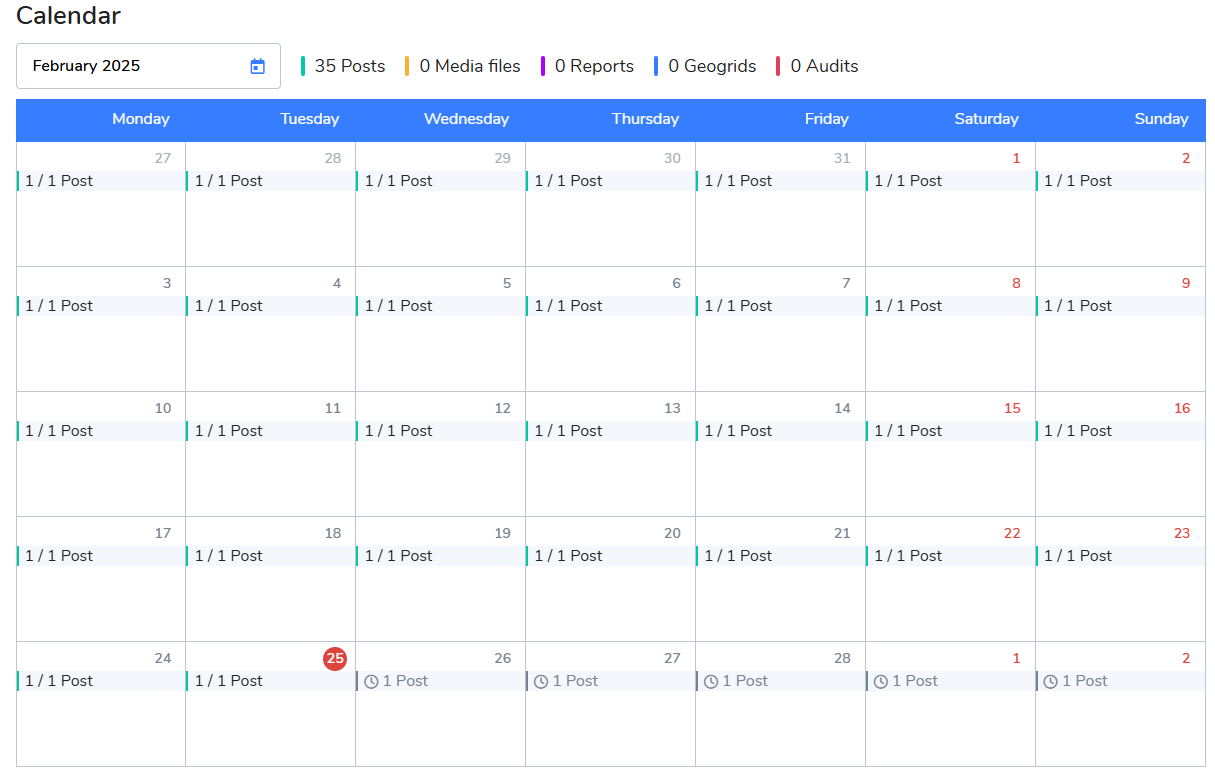Select the Monday column header
This screenshot has width=1215, height=779.
point(141,119)
